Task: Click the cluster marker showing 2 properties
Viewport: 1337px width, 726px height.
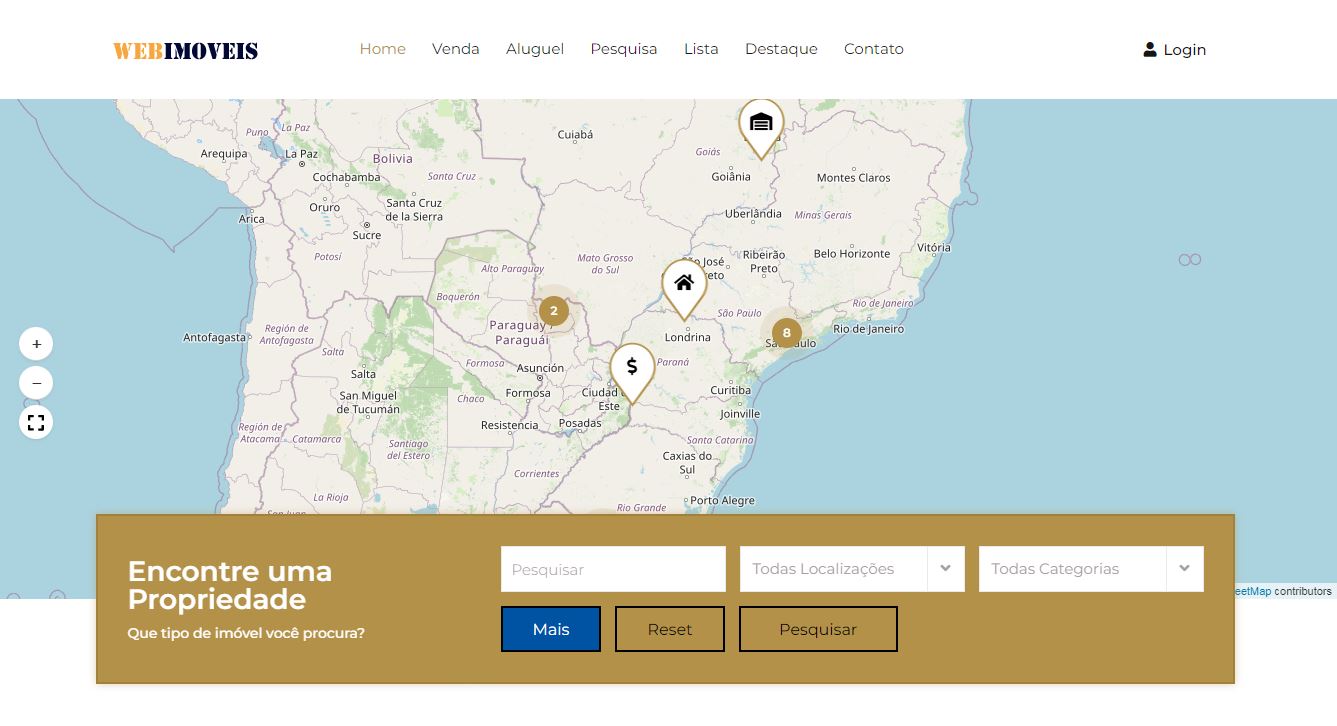Action: coord(553,311)
